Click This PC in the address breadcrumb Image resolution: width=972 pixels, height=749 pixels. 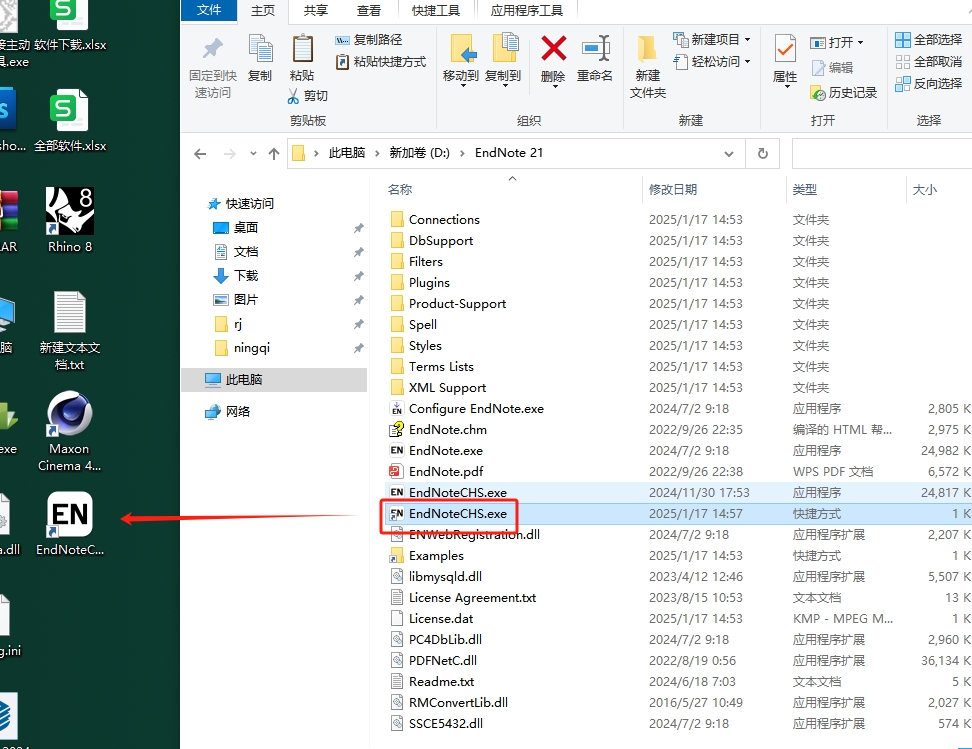[x=347, y=153]
